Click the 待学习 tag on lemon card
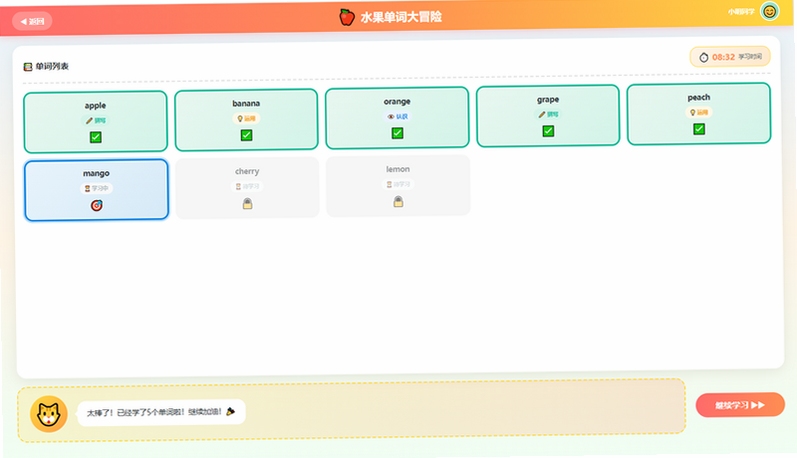797x458 pixels. click(398, 185)
